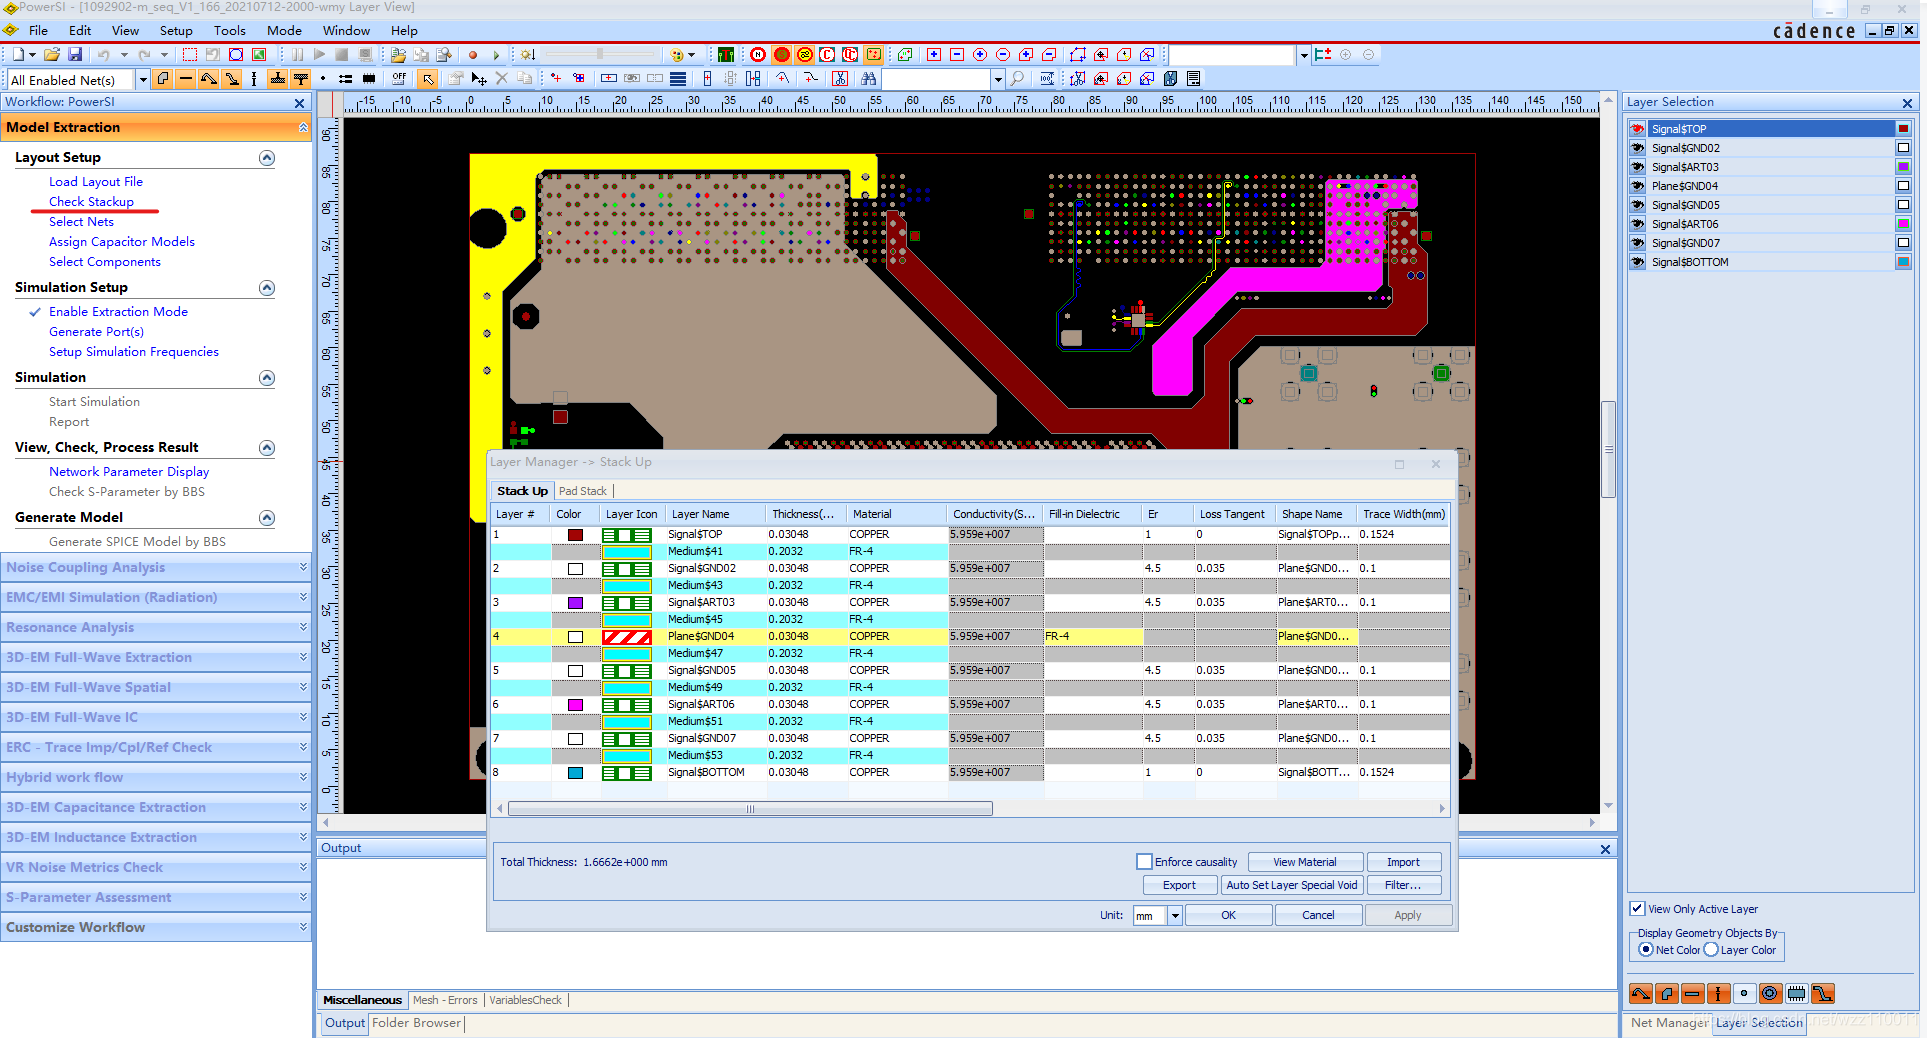
Task: Click the Select Nets link
Action: tap(81, 222)
